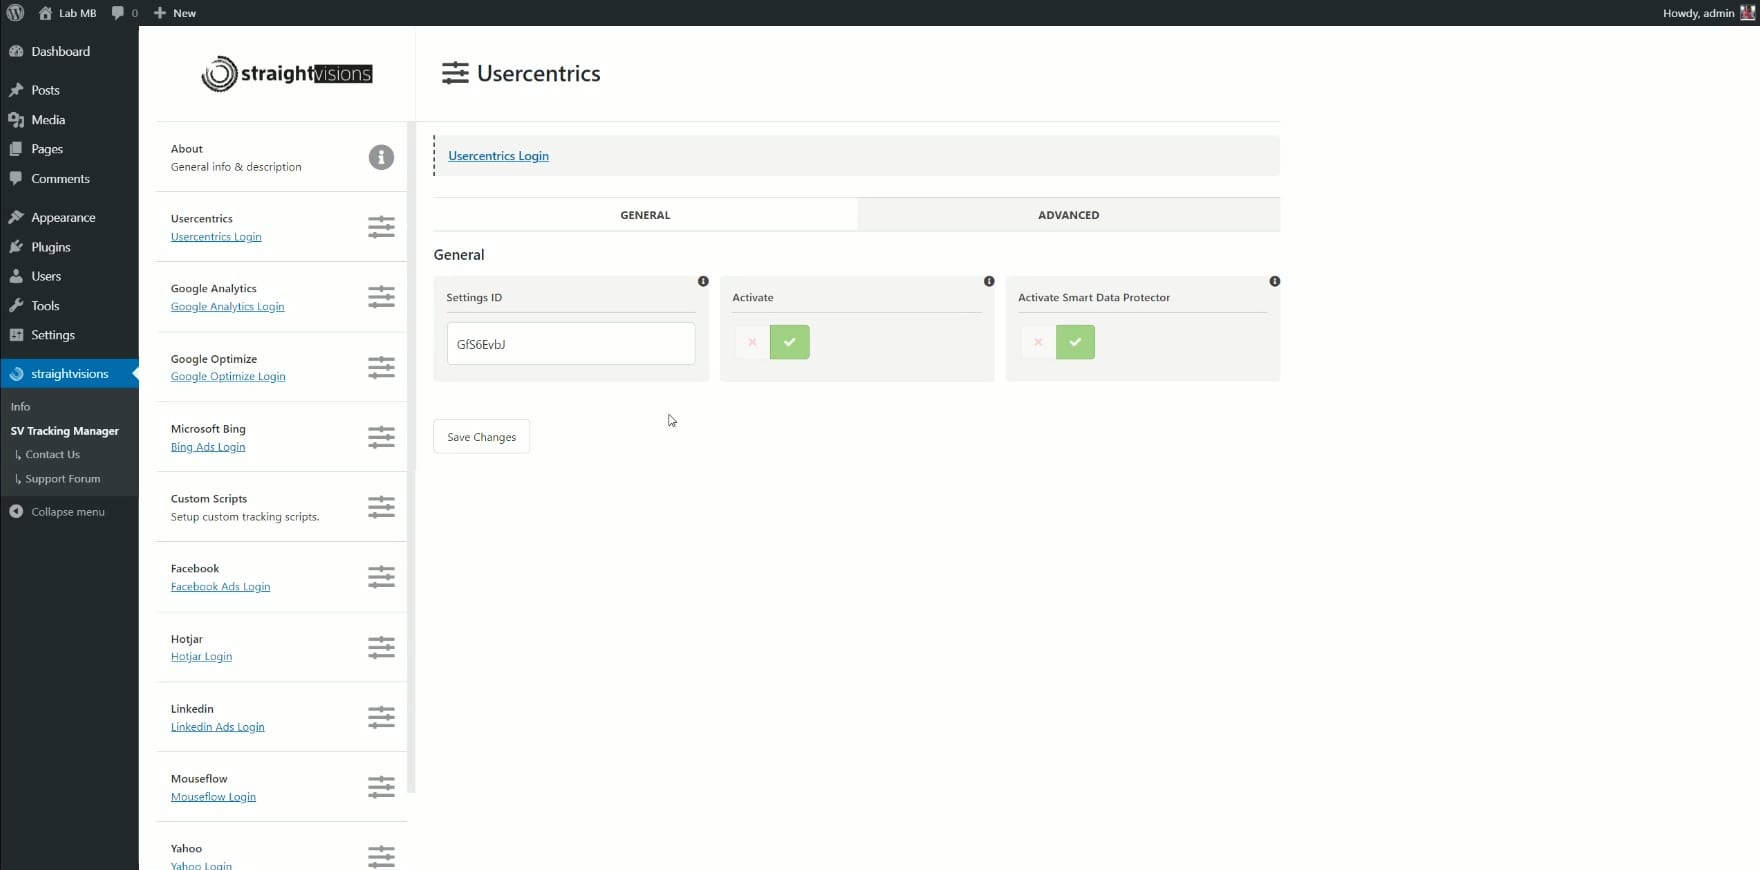Enable Smart Data Protector with green check
This screenshot has height=870, width=1760.
tap(1075, 342)
